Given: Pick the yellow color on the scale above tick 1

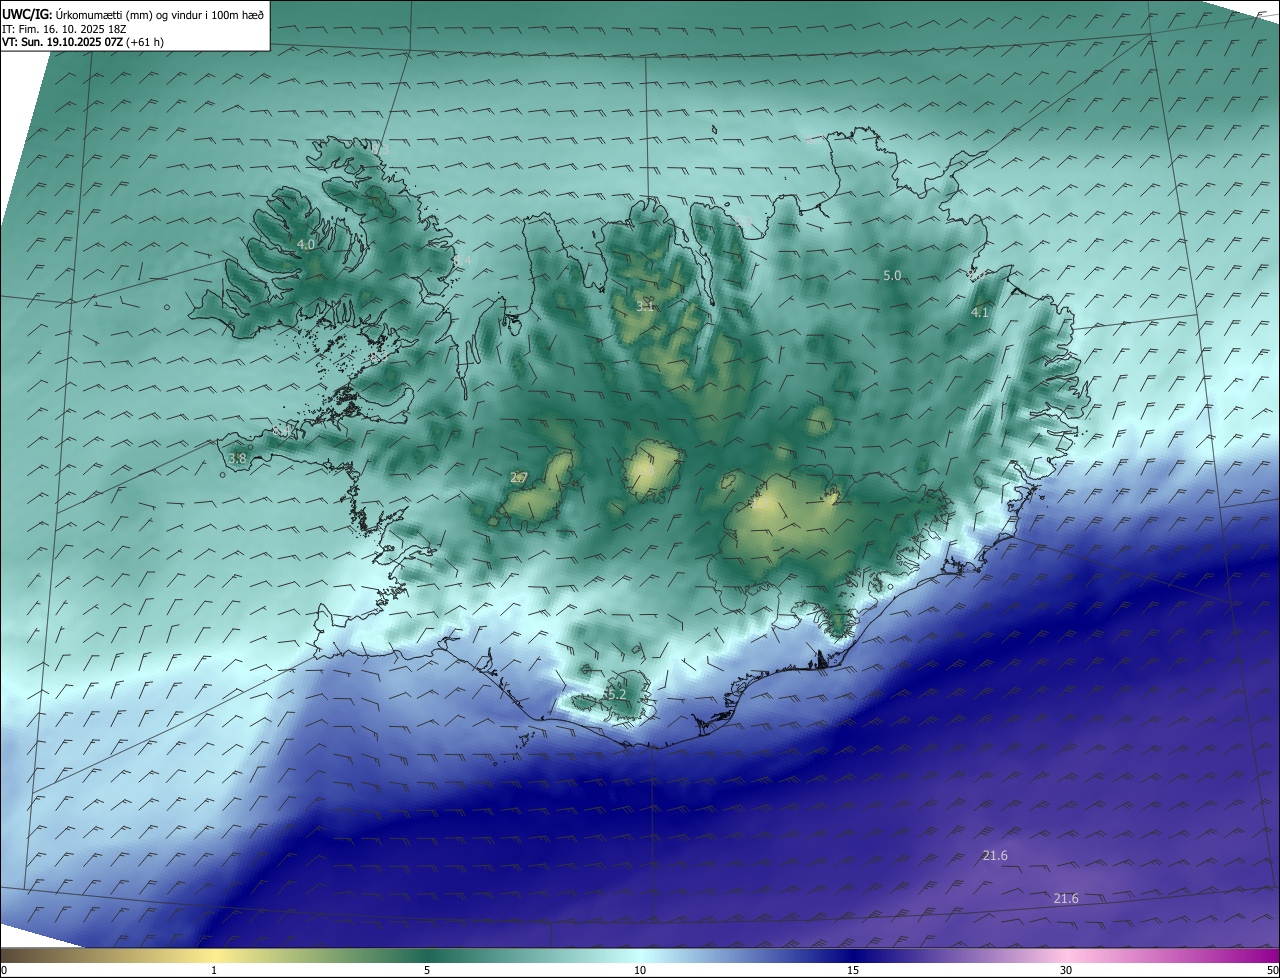Looking at the screenshot, I should pyautogui.click(x=214, y=956).
